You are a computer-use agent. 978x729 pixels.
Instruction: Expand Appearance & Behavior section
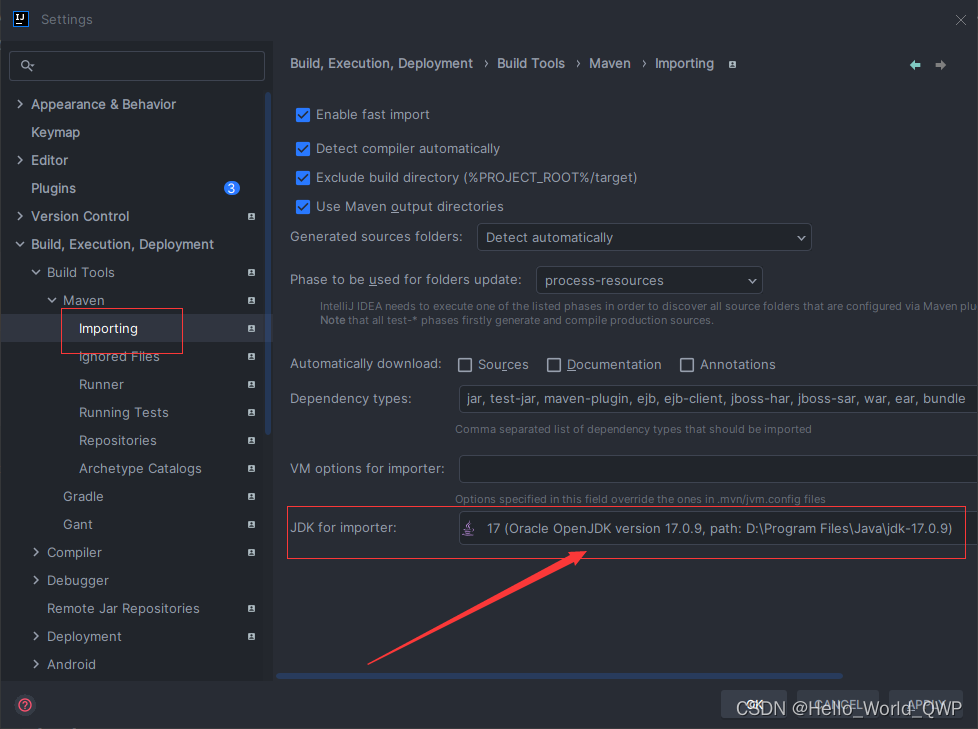tap(20, 104)
